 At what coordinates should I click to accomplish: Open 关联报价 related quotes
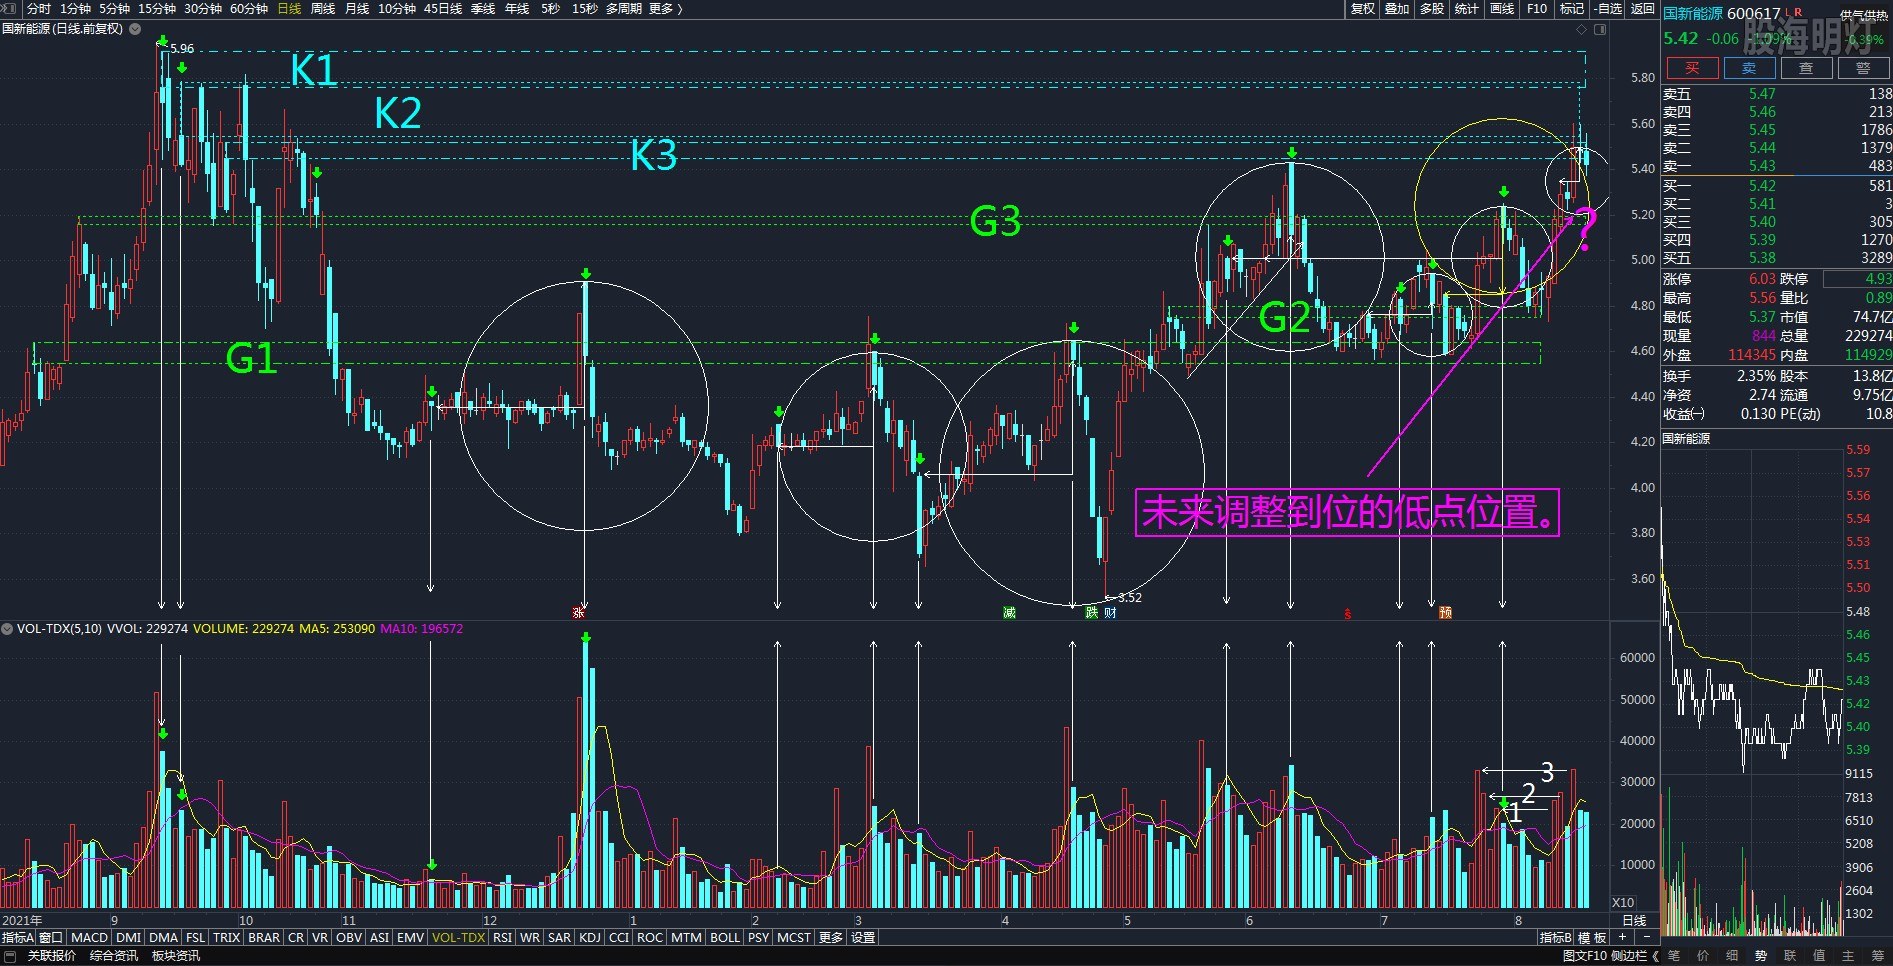[x=51, y=956]
